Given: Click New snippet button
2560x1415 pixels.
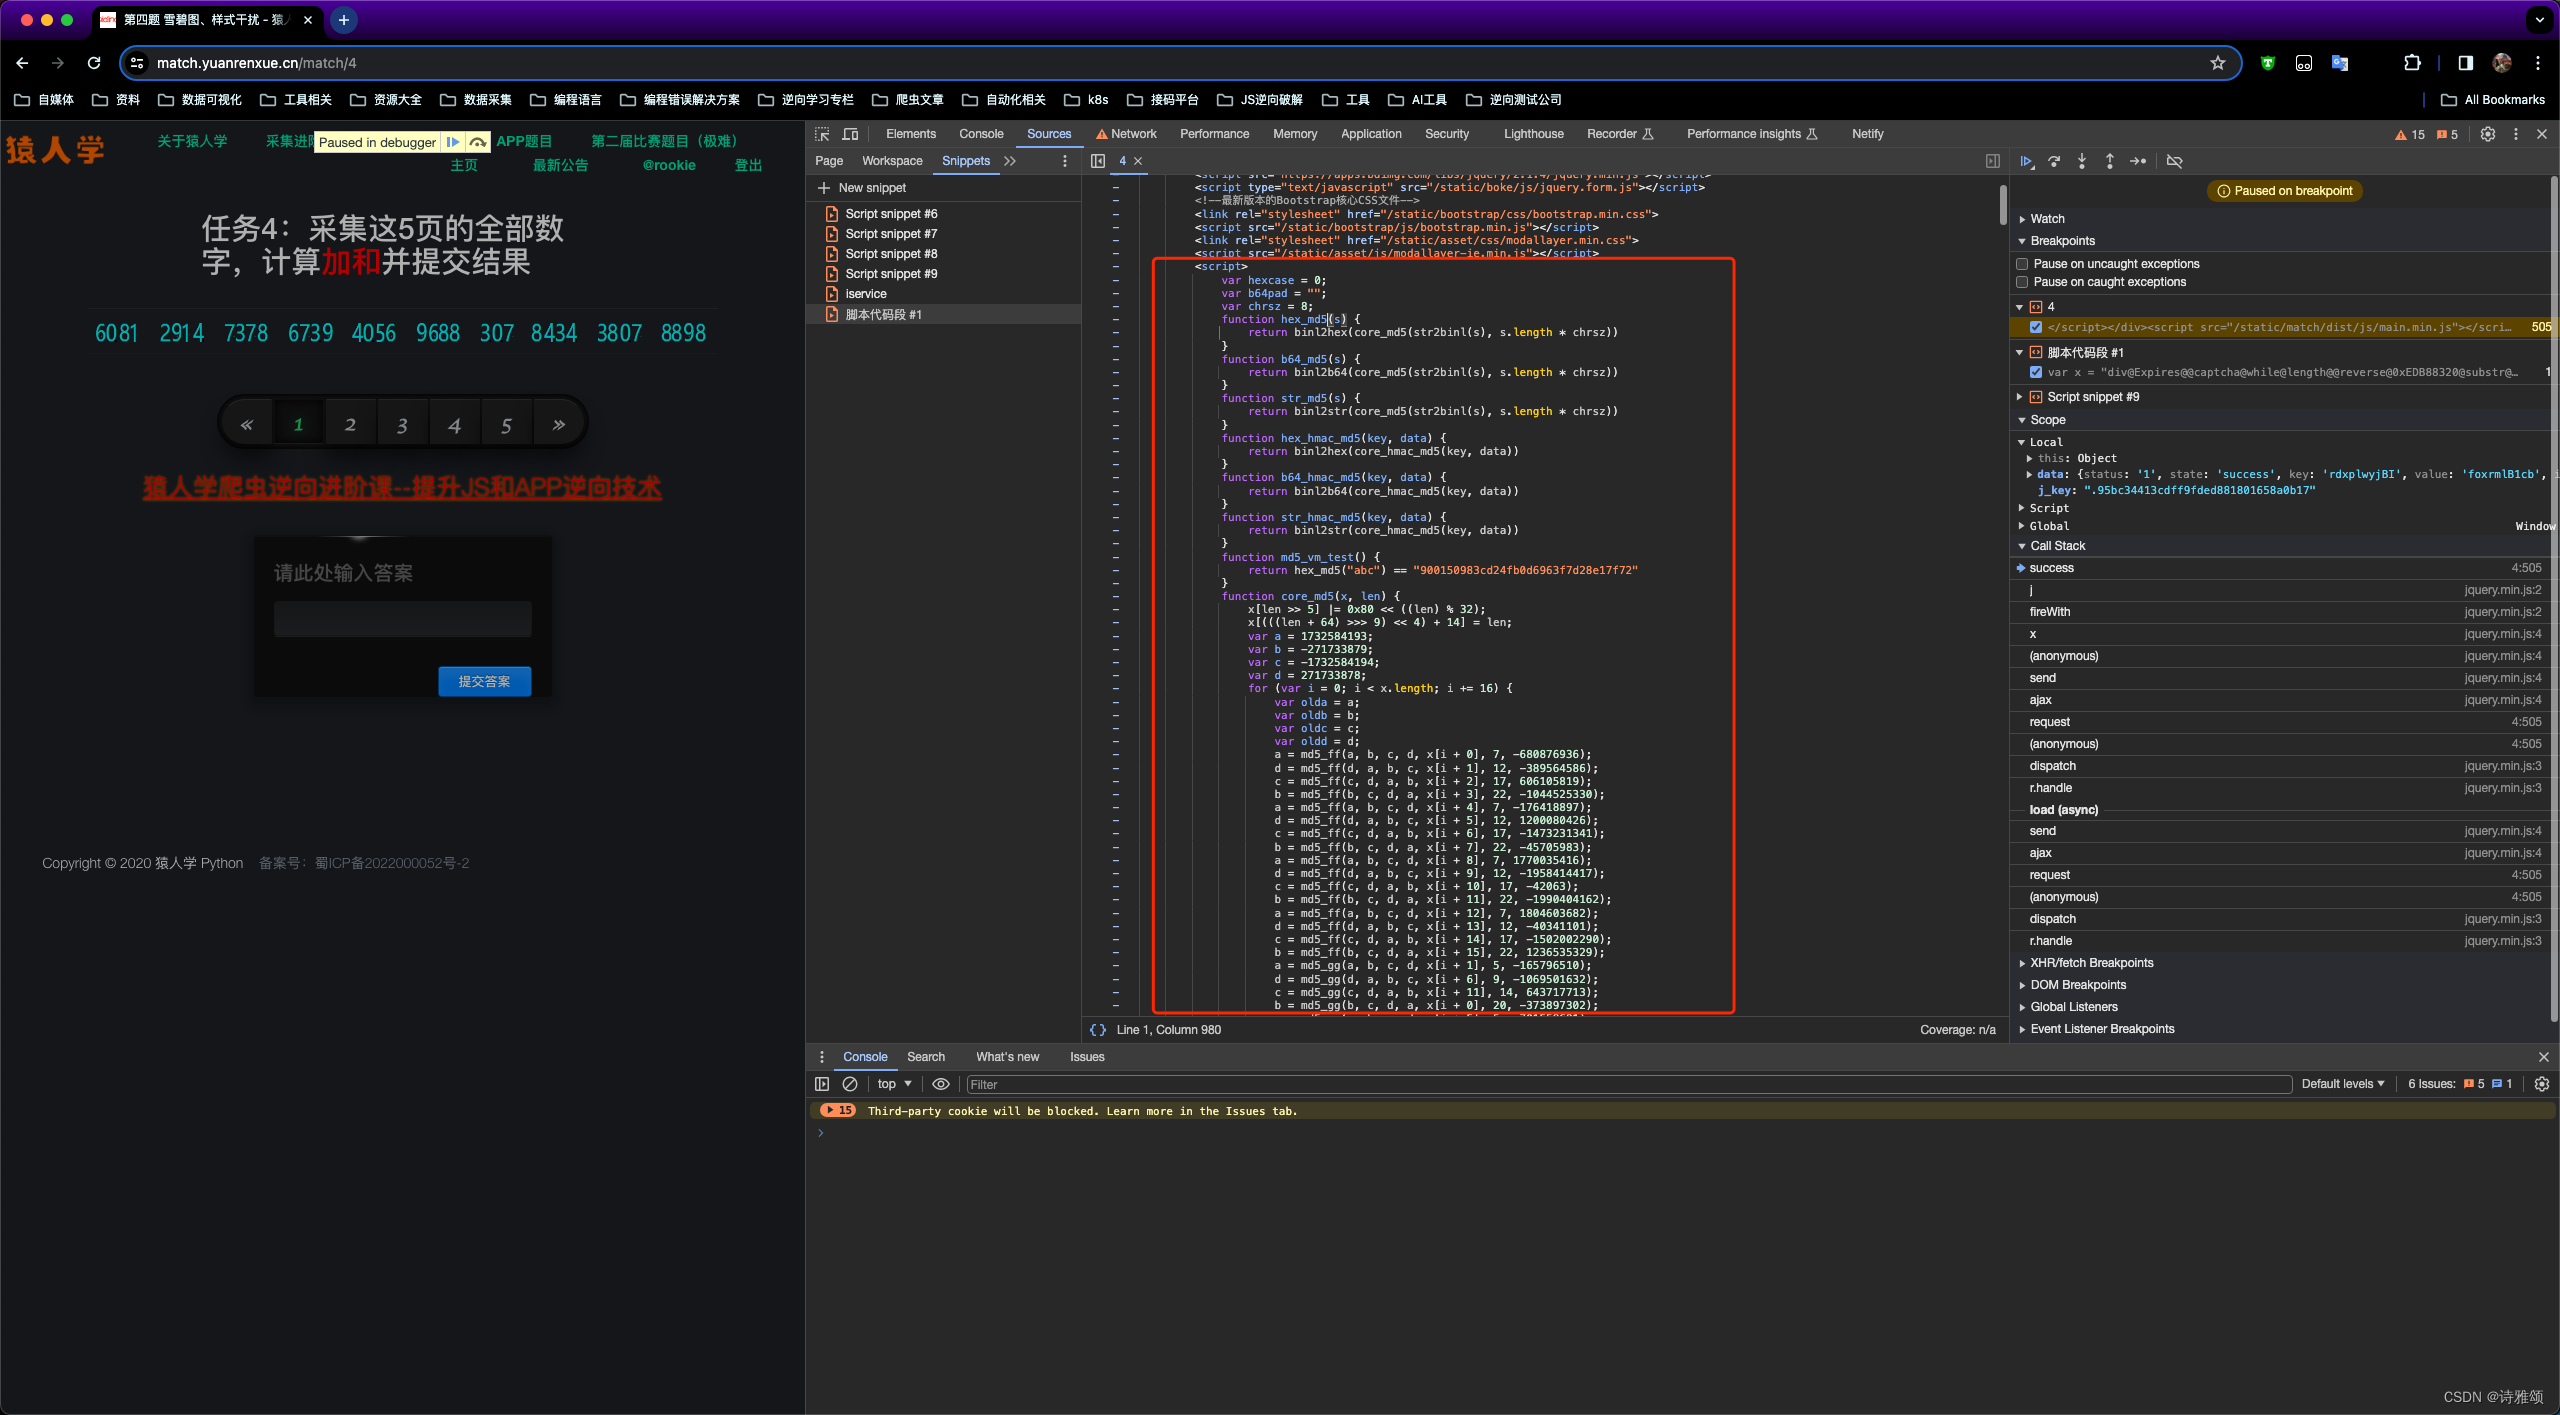Looking at the screenshot, I should tap(862, 188).
